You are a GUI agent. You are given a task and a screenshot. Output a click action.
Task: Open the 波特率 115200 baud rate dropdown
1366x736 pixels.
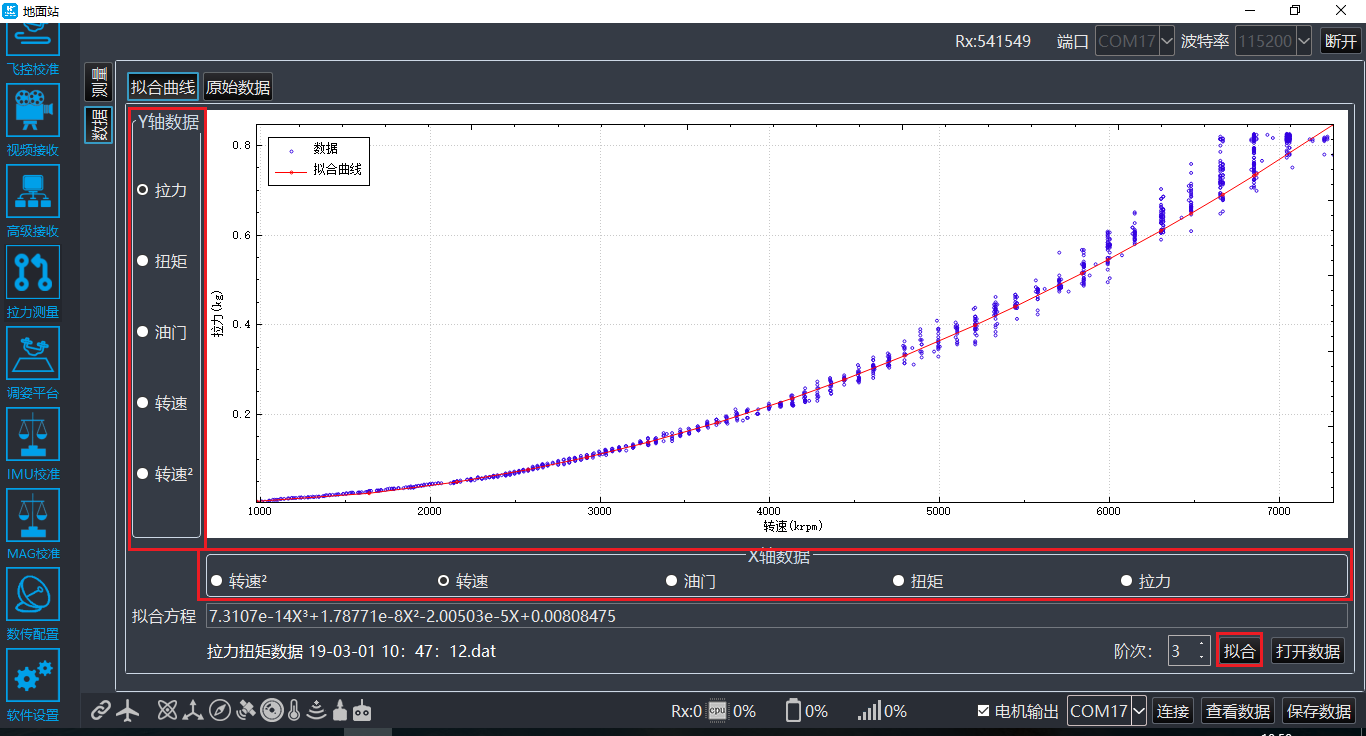[1274, 42]
